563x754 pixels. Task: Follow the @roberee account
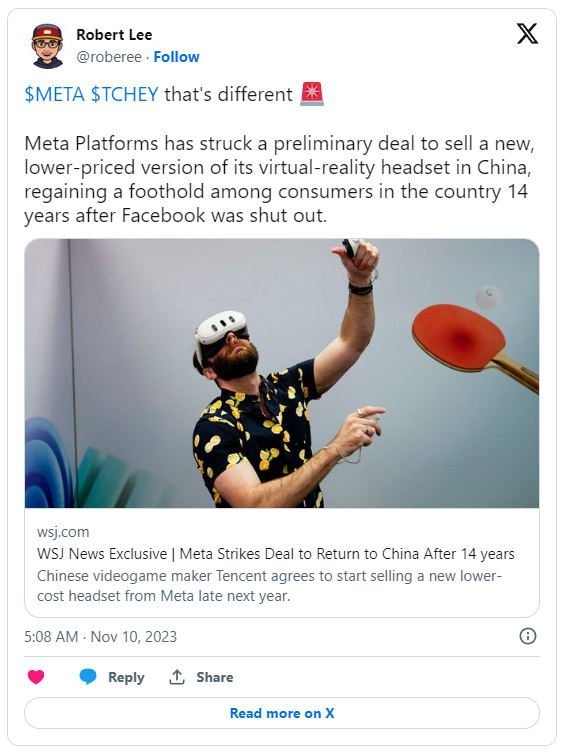(x=176, y=57)
